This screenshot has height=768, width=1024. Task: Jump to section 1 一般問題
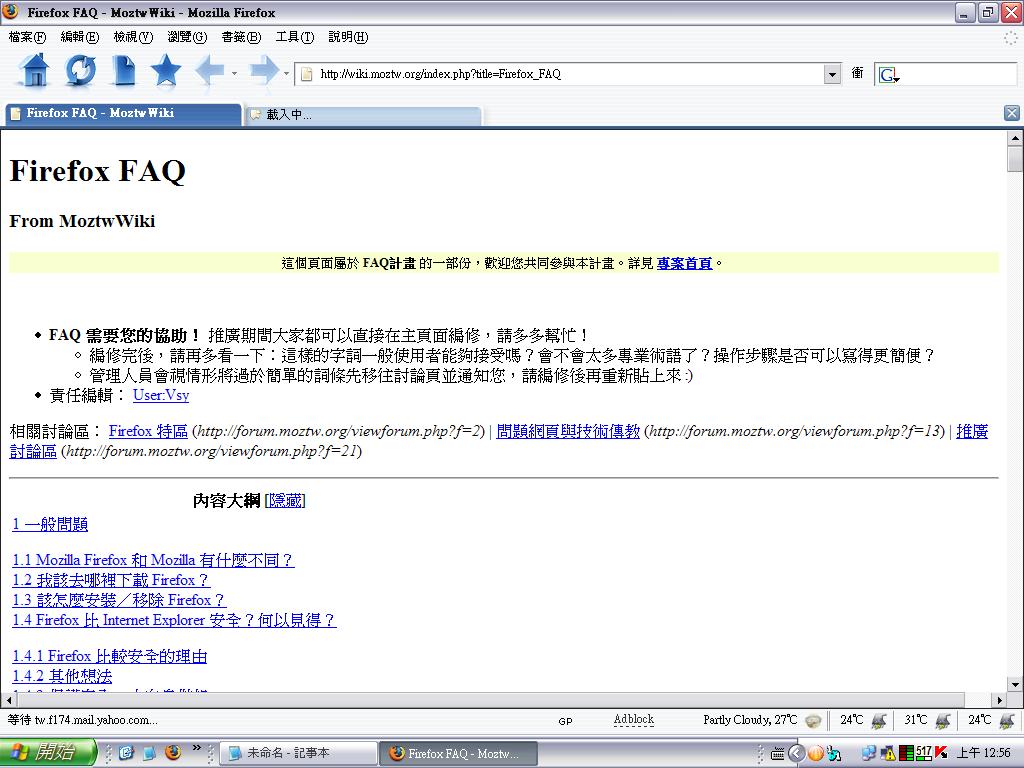[50, 524]
